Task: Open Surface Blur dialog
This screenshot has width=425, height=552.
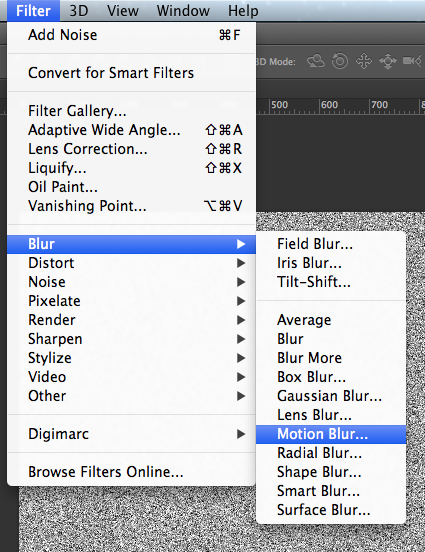Action: coord(331,510)
